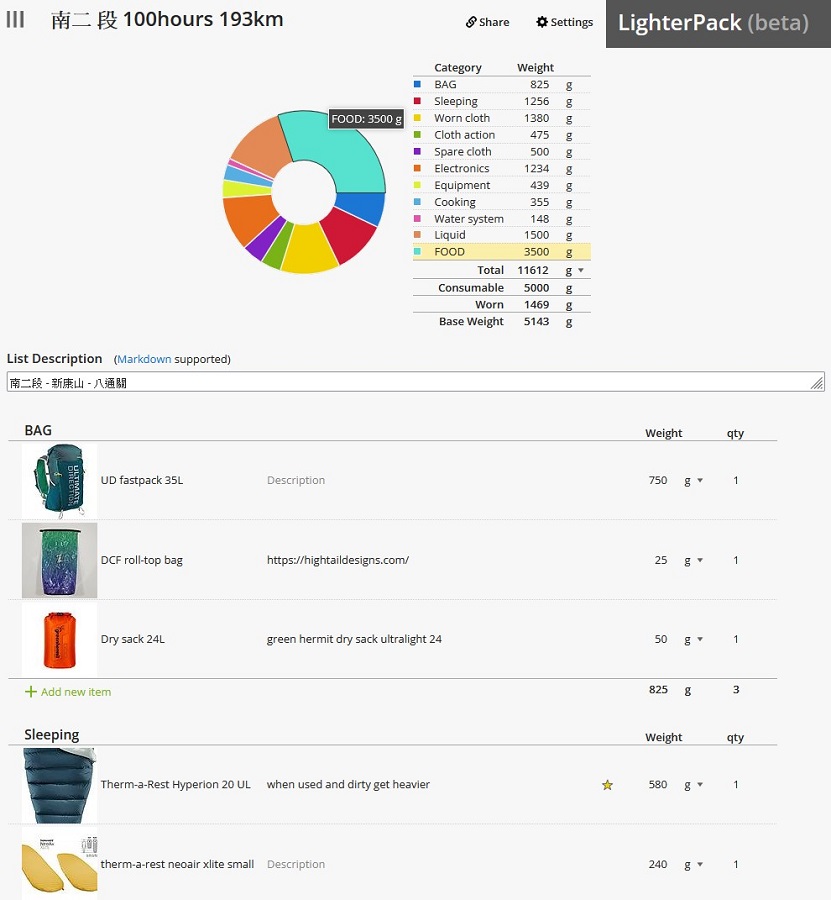The image size is (831, 900).
Task: Open unit dropdown for Therm-a-Rest Hyperion 20 UL
Action: (x=700, y=785)
